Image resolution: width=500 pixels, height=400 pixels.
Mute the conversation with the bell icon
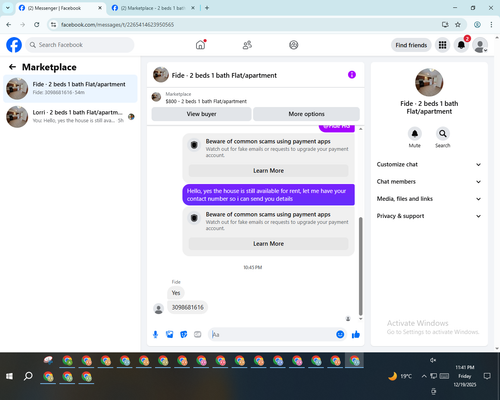(x=415, y=134)
